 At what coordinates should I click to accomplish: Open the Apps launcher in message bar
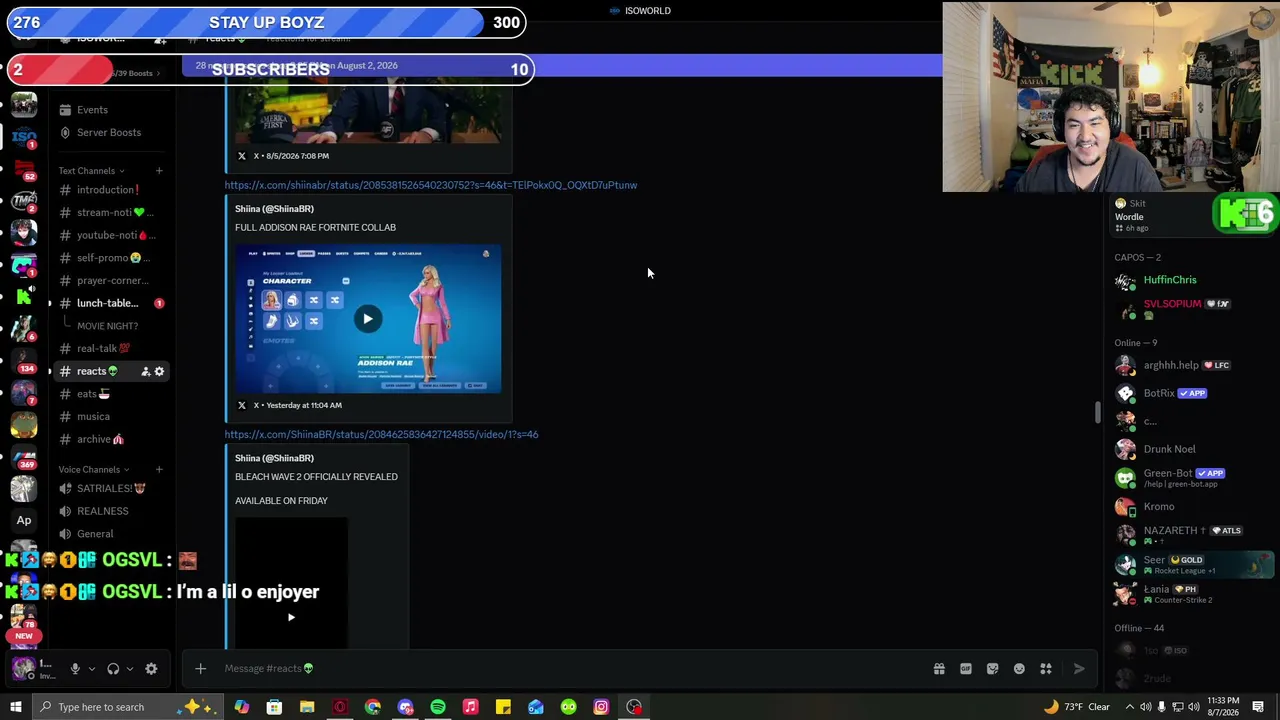coord(1046,669)
